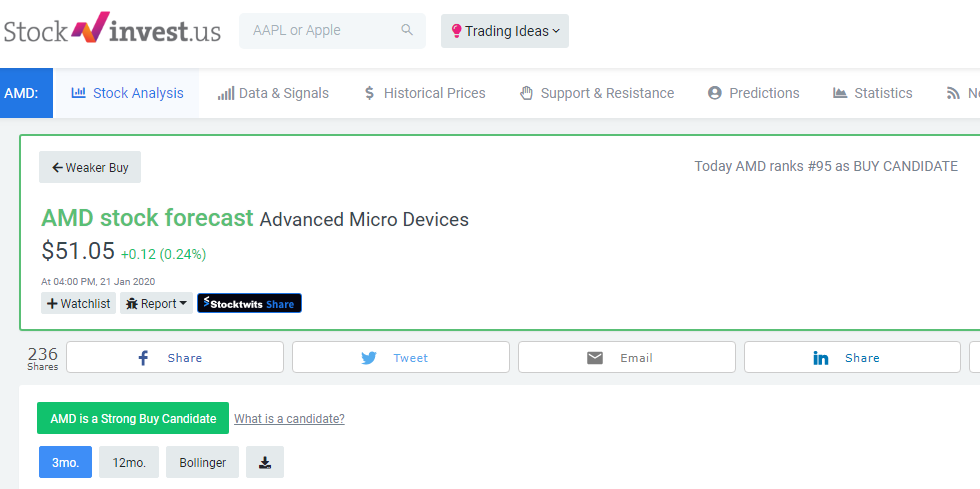980x489 pixels.
Task: Toggle Bollinger bands on chart
Action: tap(202, 462)
